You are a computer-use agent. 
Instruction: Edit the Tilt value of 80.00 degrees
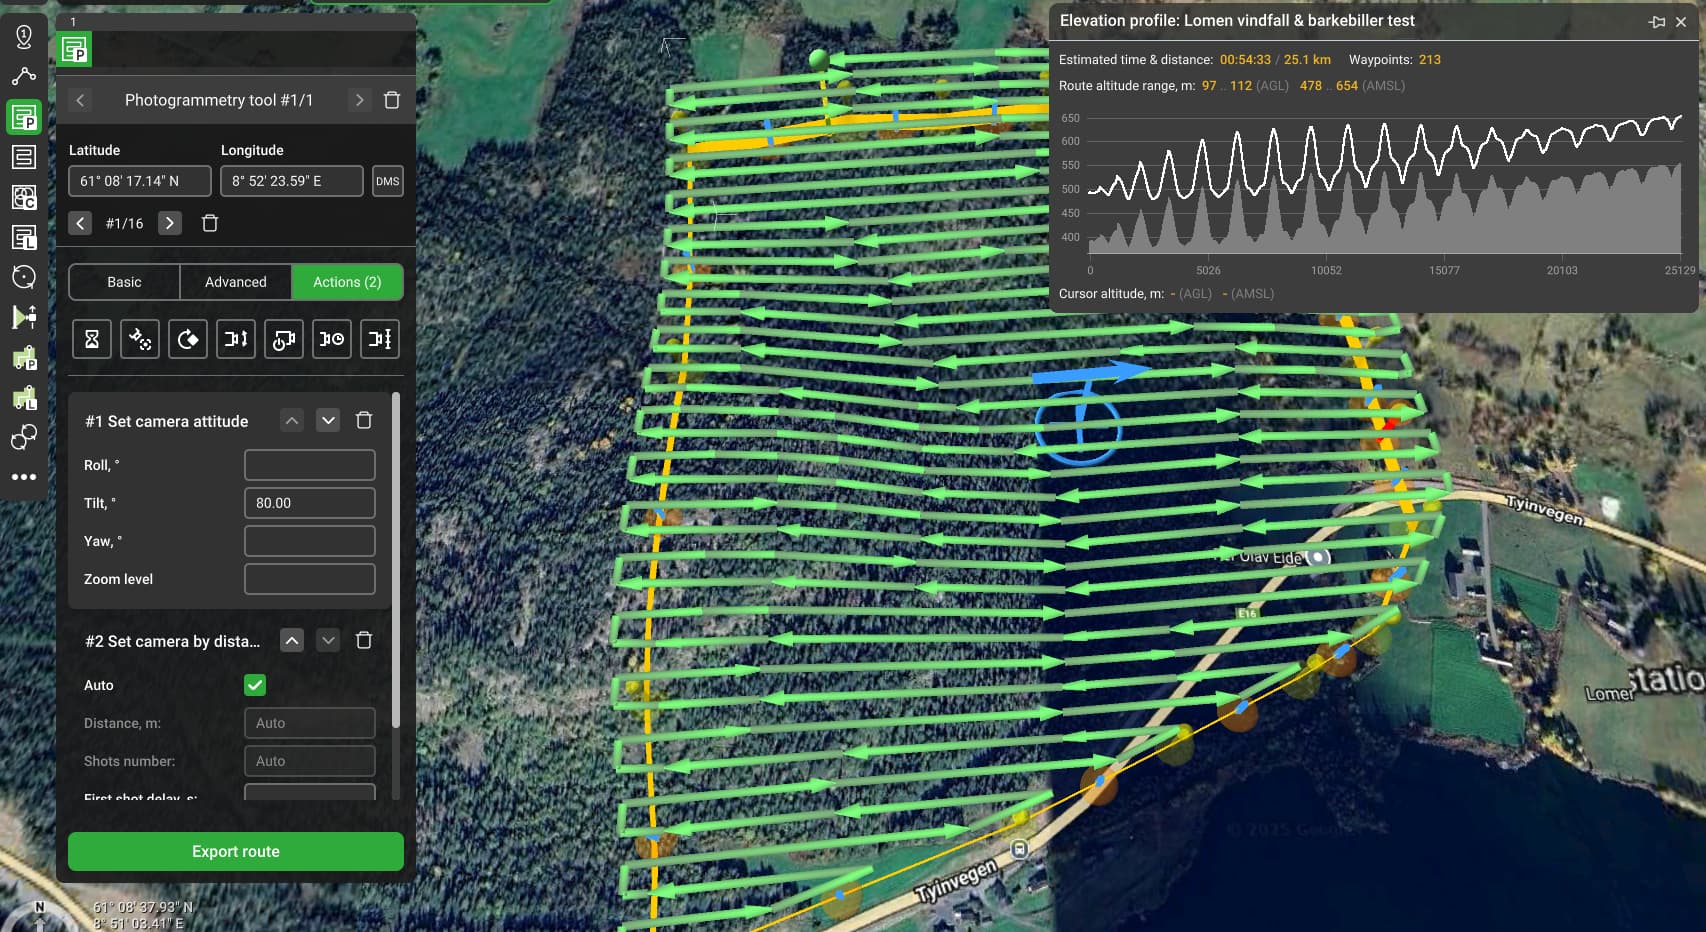click(x=309, y=502)
